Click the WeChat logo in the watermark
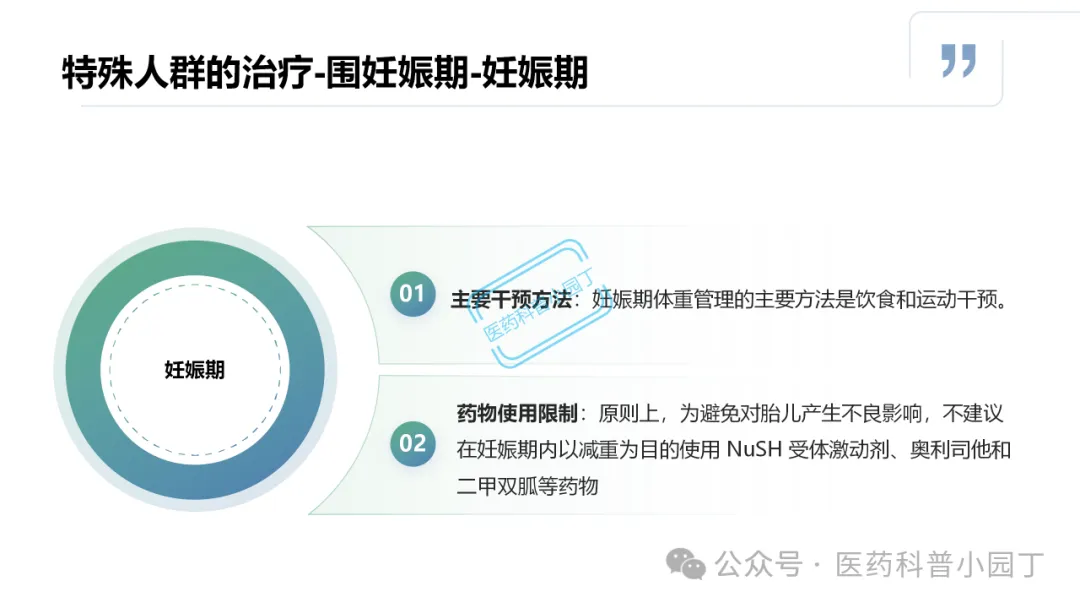This screenshot has width=1080, height=608. [x=685, y=564]
